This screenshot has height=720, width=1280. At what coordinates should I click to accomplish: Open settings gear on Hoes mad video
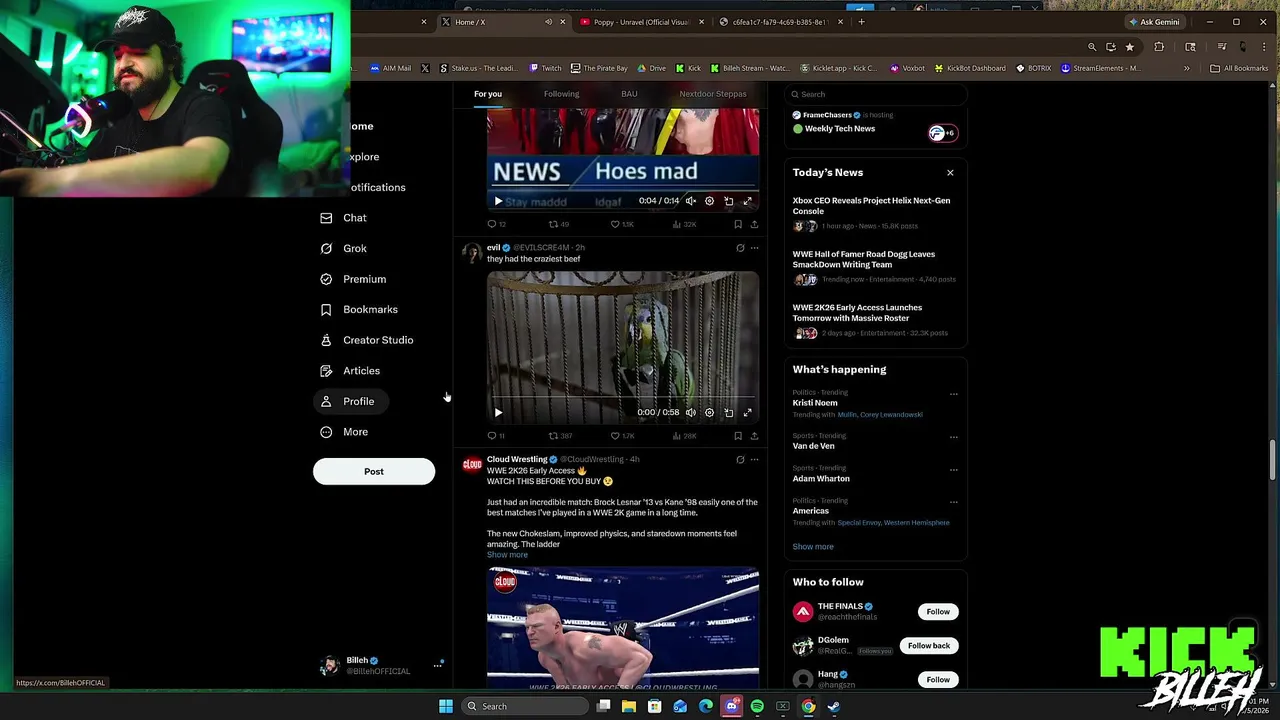(709, 201)
